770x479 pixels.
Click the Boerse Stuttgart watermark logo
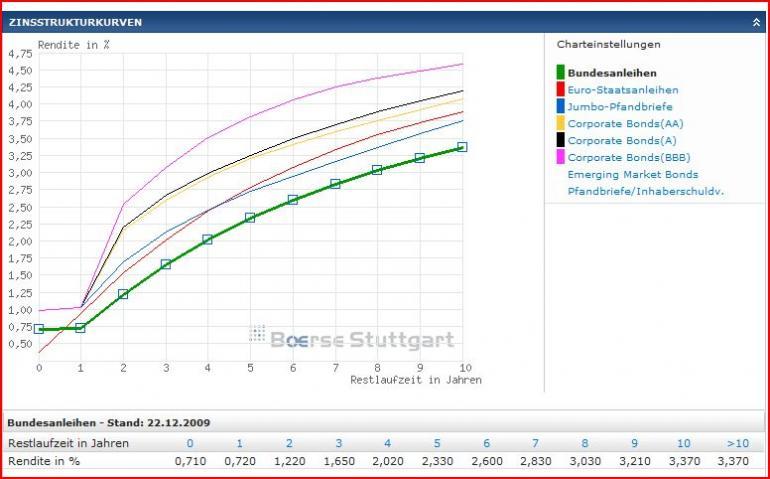coord(352,337)
